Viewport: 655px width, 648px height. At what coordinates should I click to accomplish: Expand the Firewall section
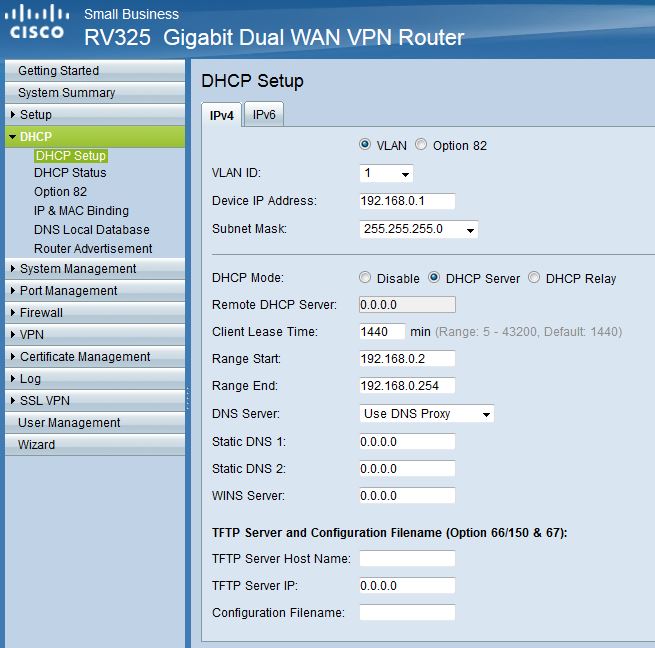pyautogui.click(x=95, y=313)
